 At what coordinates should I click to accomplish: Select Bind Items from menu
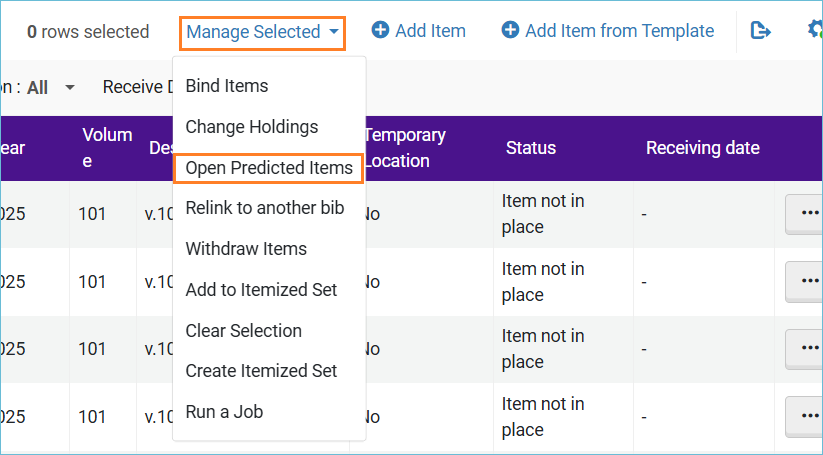(x=227, y=86)
